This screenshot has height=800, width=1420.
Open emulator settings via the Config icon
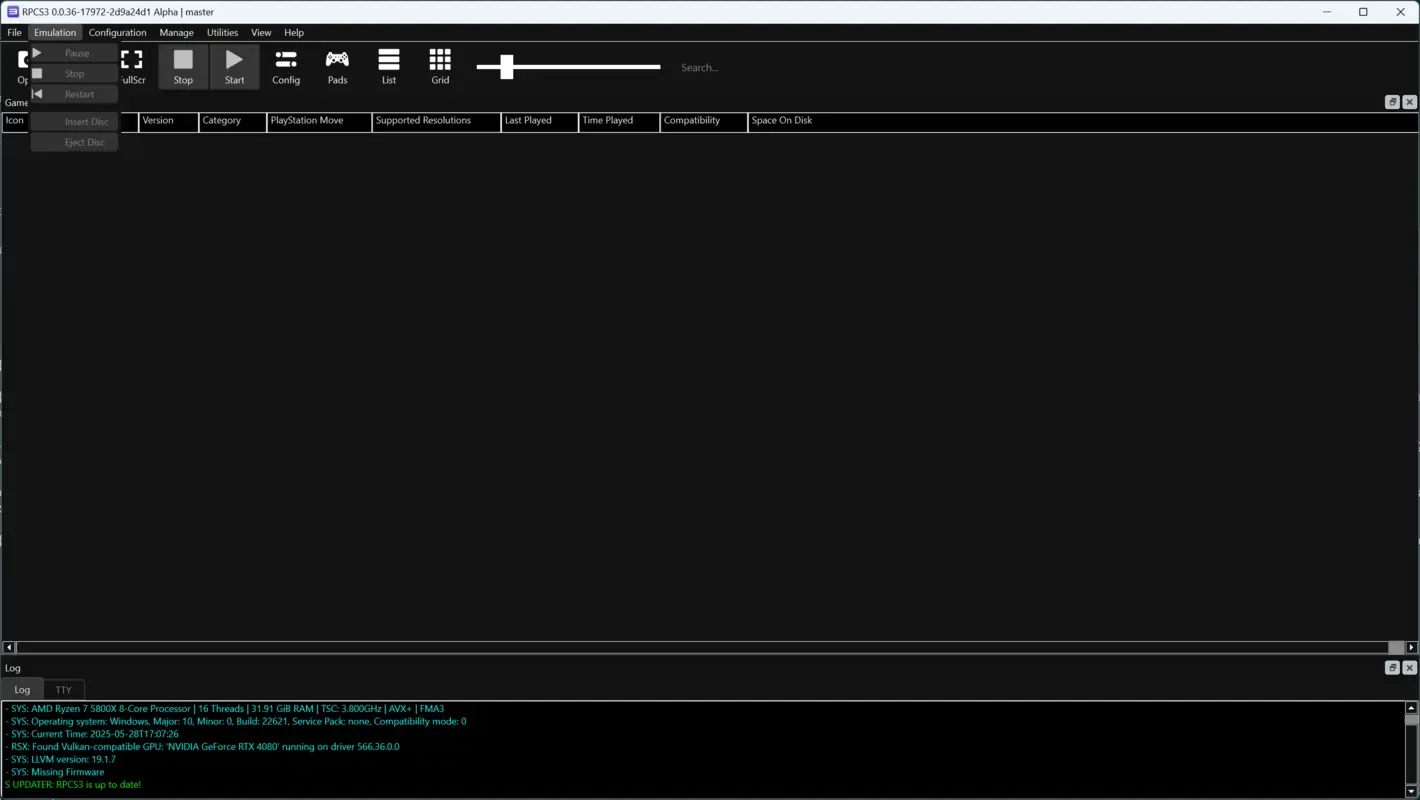[286, 66]
